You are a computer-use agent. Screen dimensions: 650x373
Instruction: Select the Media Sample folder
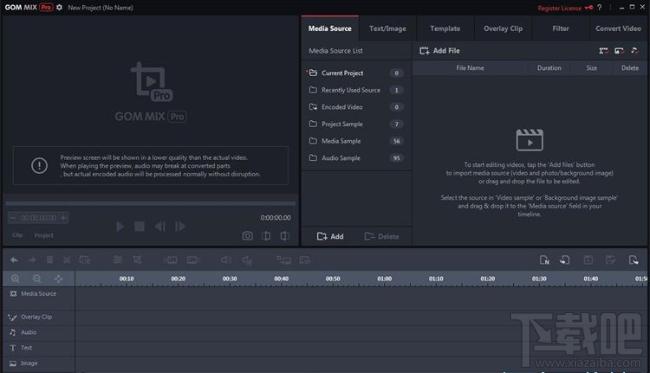(356, 141)
